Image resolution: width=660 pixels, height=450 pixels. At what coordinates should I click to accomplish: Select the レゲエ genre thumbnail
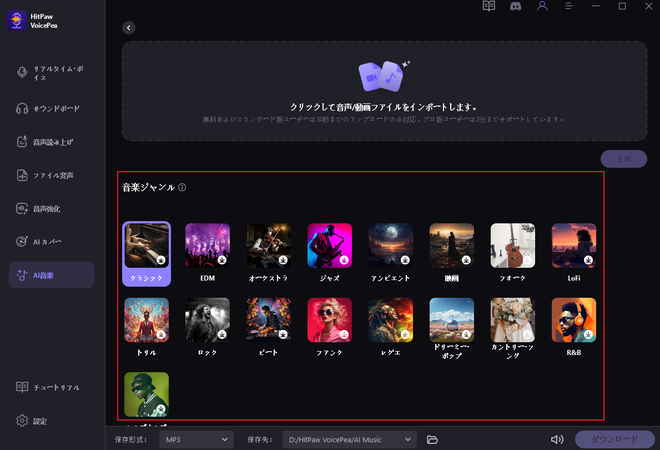tap(391, 320)
